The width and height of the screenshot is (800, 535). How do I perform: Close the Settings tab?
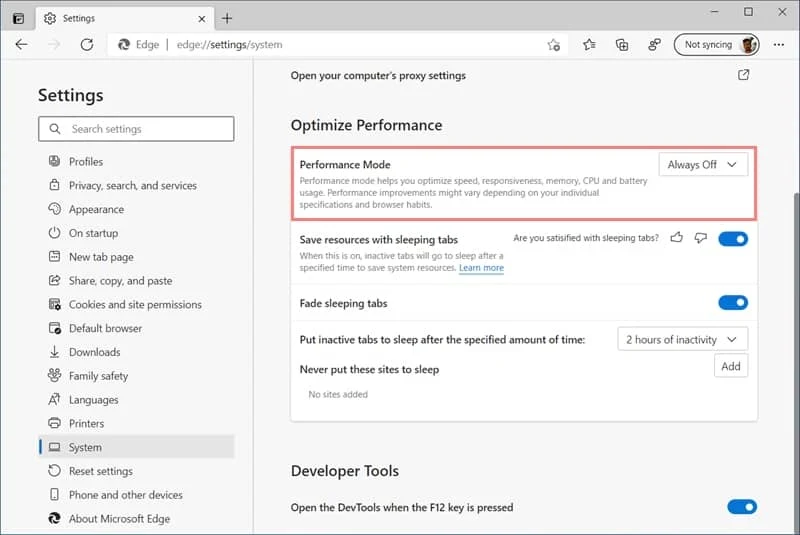click(202, 19)
